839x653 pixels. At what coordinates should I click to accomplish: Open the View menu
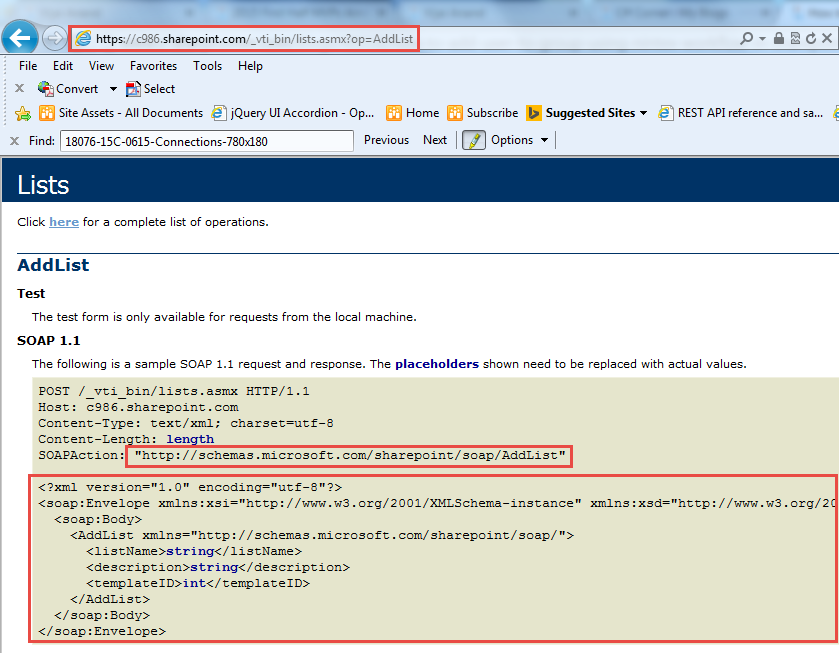click(x=101, y=66)
